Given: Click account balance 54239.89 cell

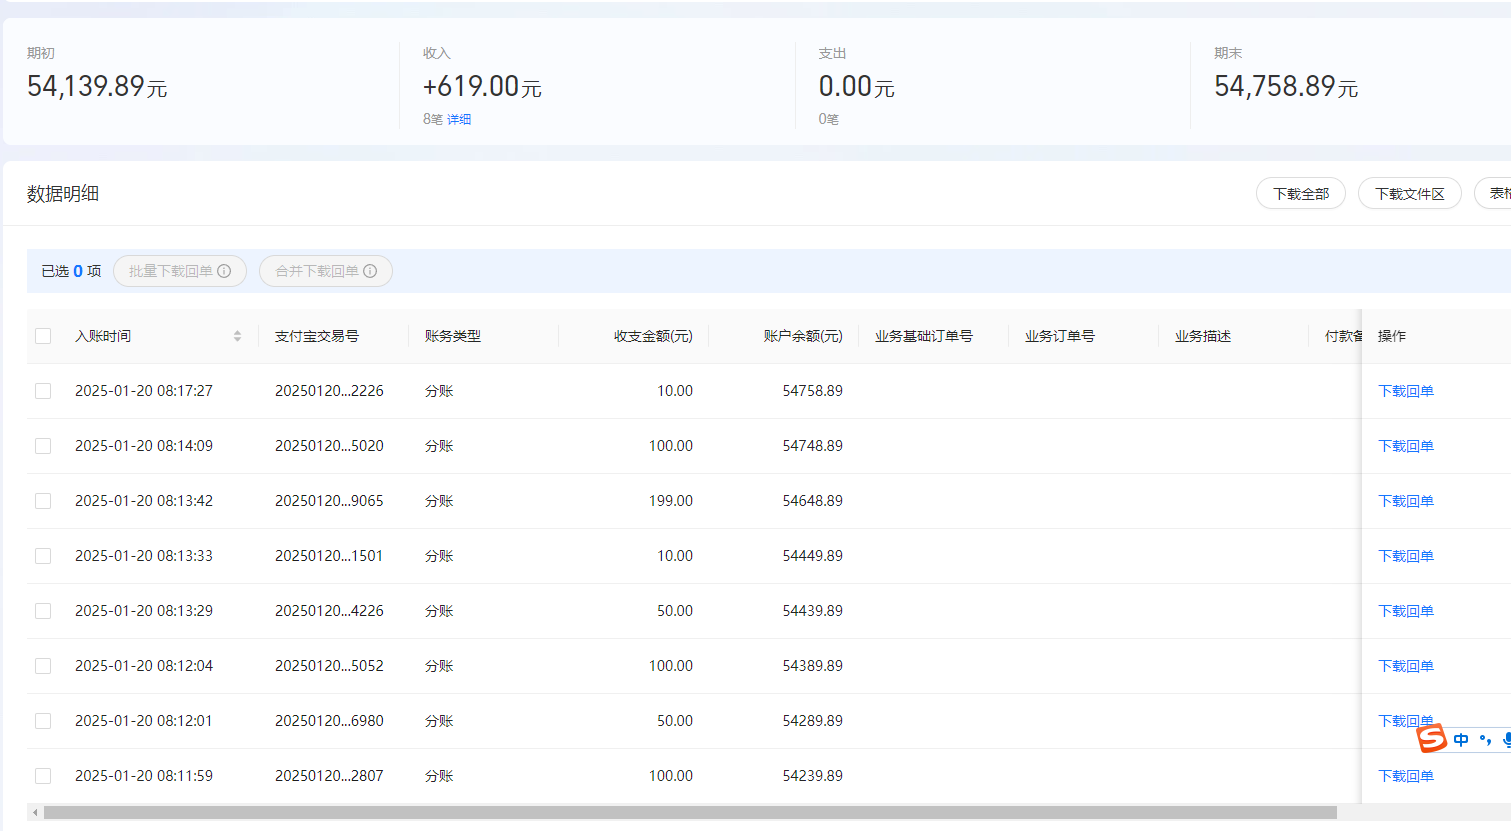Looking at the screenshot, I should 813,776.
